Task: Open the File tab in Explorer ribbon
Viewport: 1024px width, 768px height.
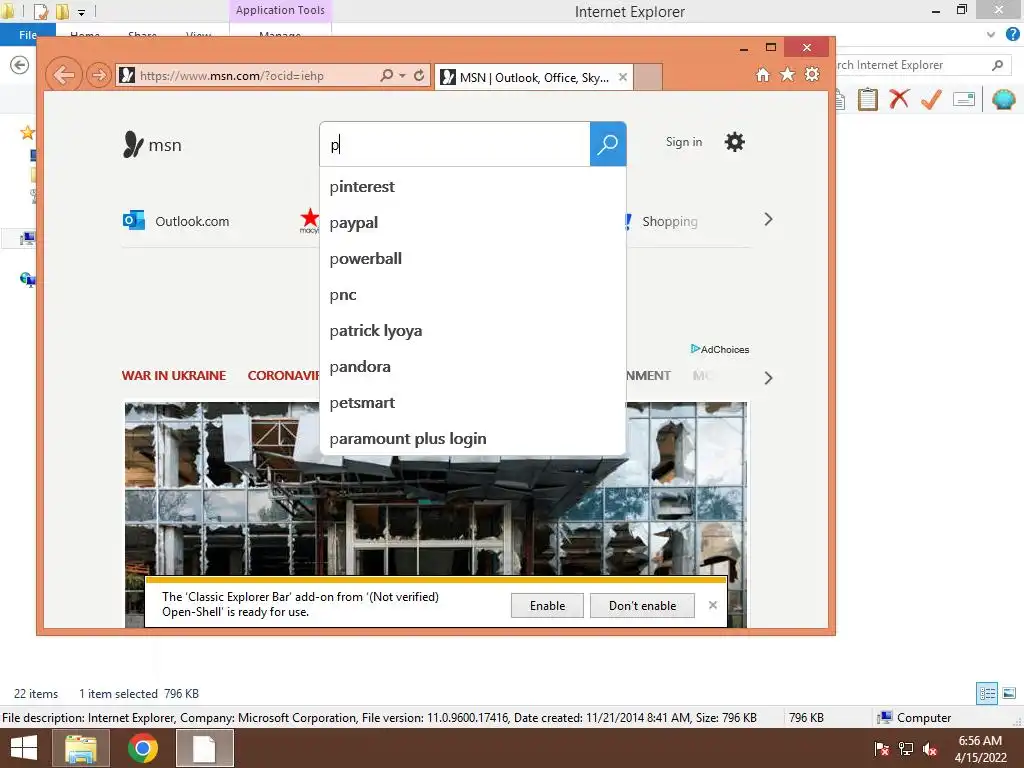Action: point(27,35)
